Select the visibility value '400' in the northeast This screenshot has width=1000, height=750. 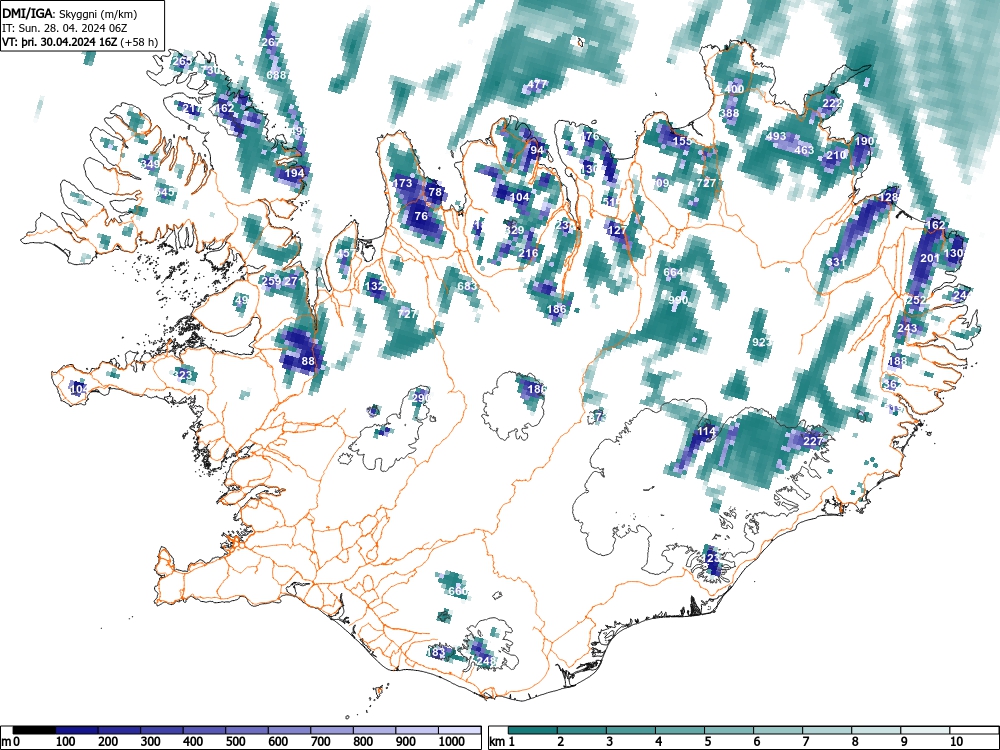pos(735,89)
